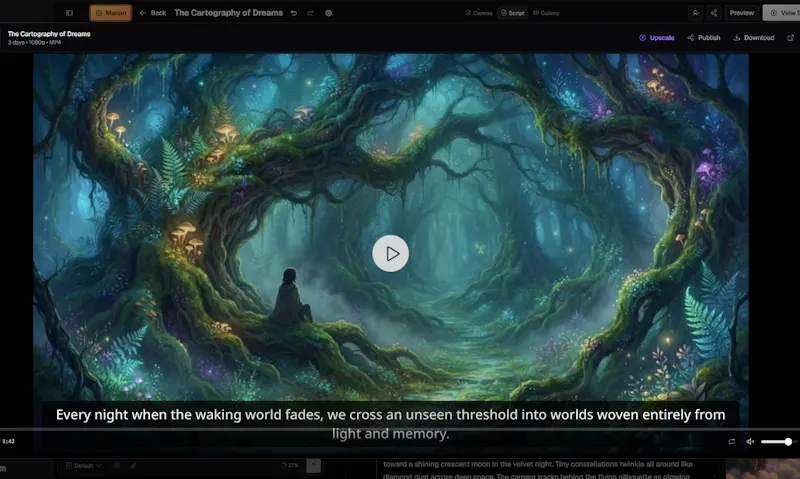Click the View button at top right
This screenshot has height=479, width=800.
[x=782, y=13]
